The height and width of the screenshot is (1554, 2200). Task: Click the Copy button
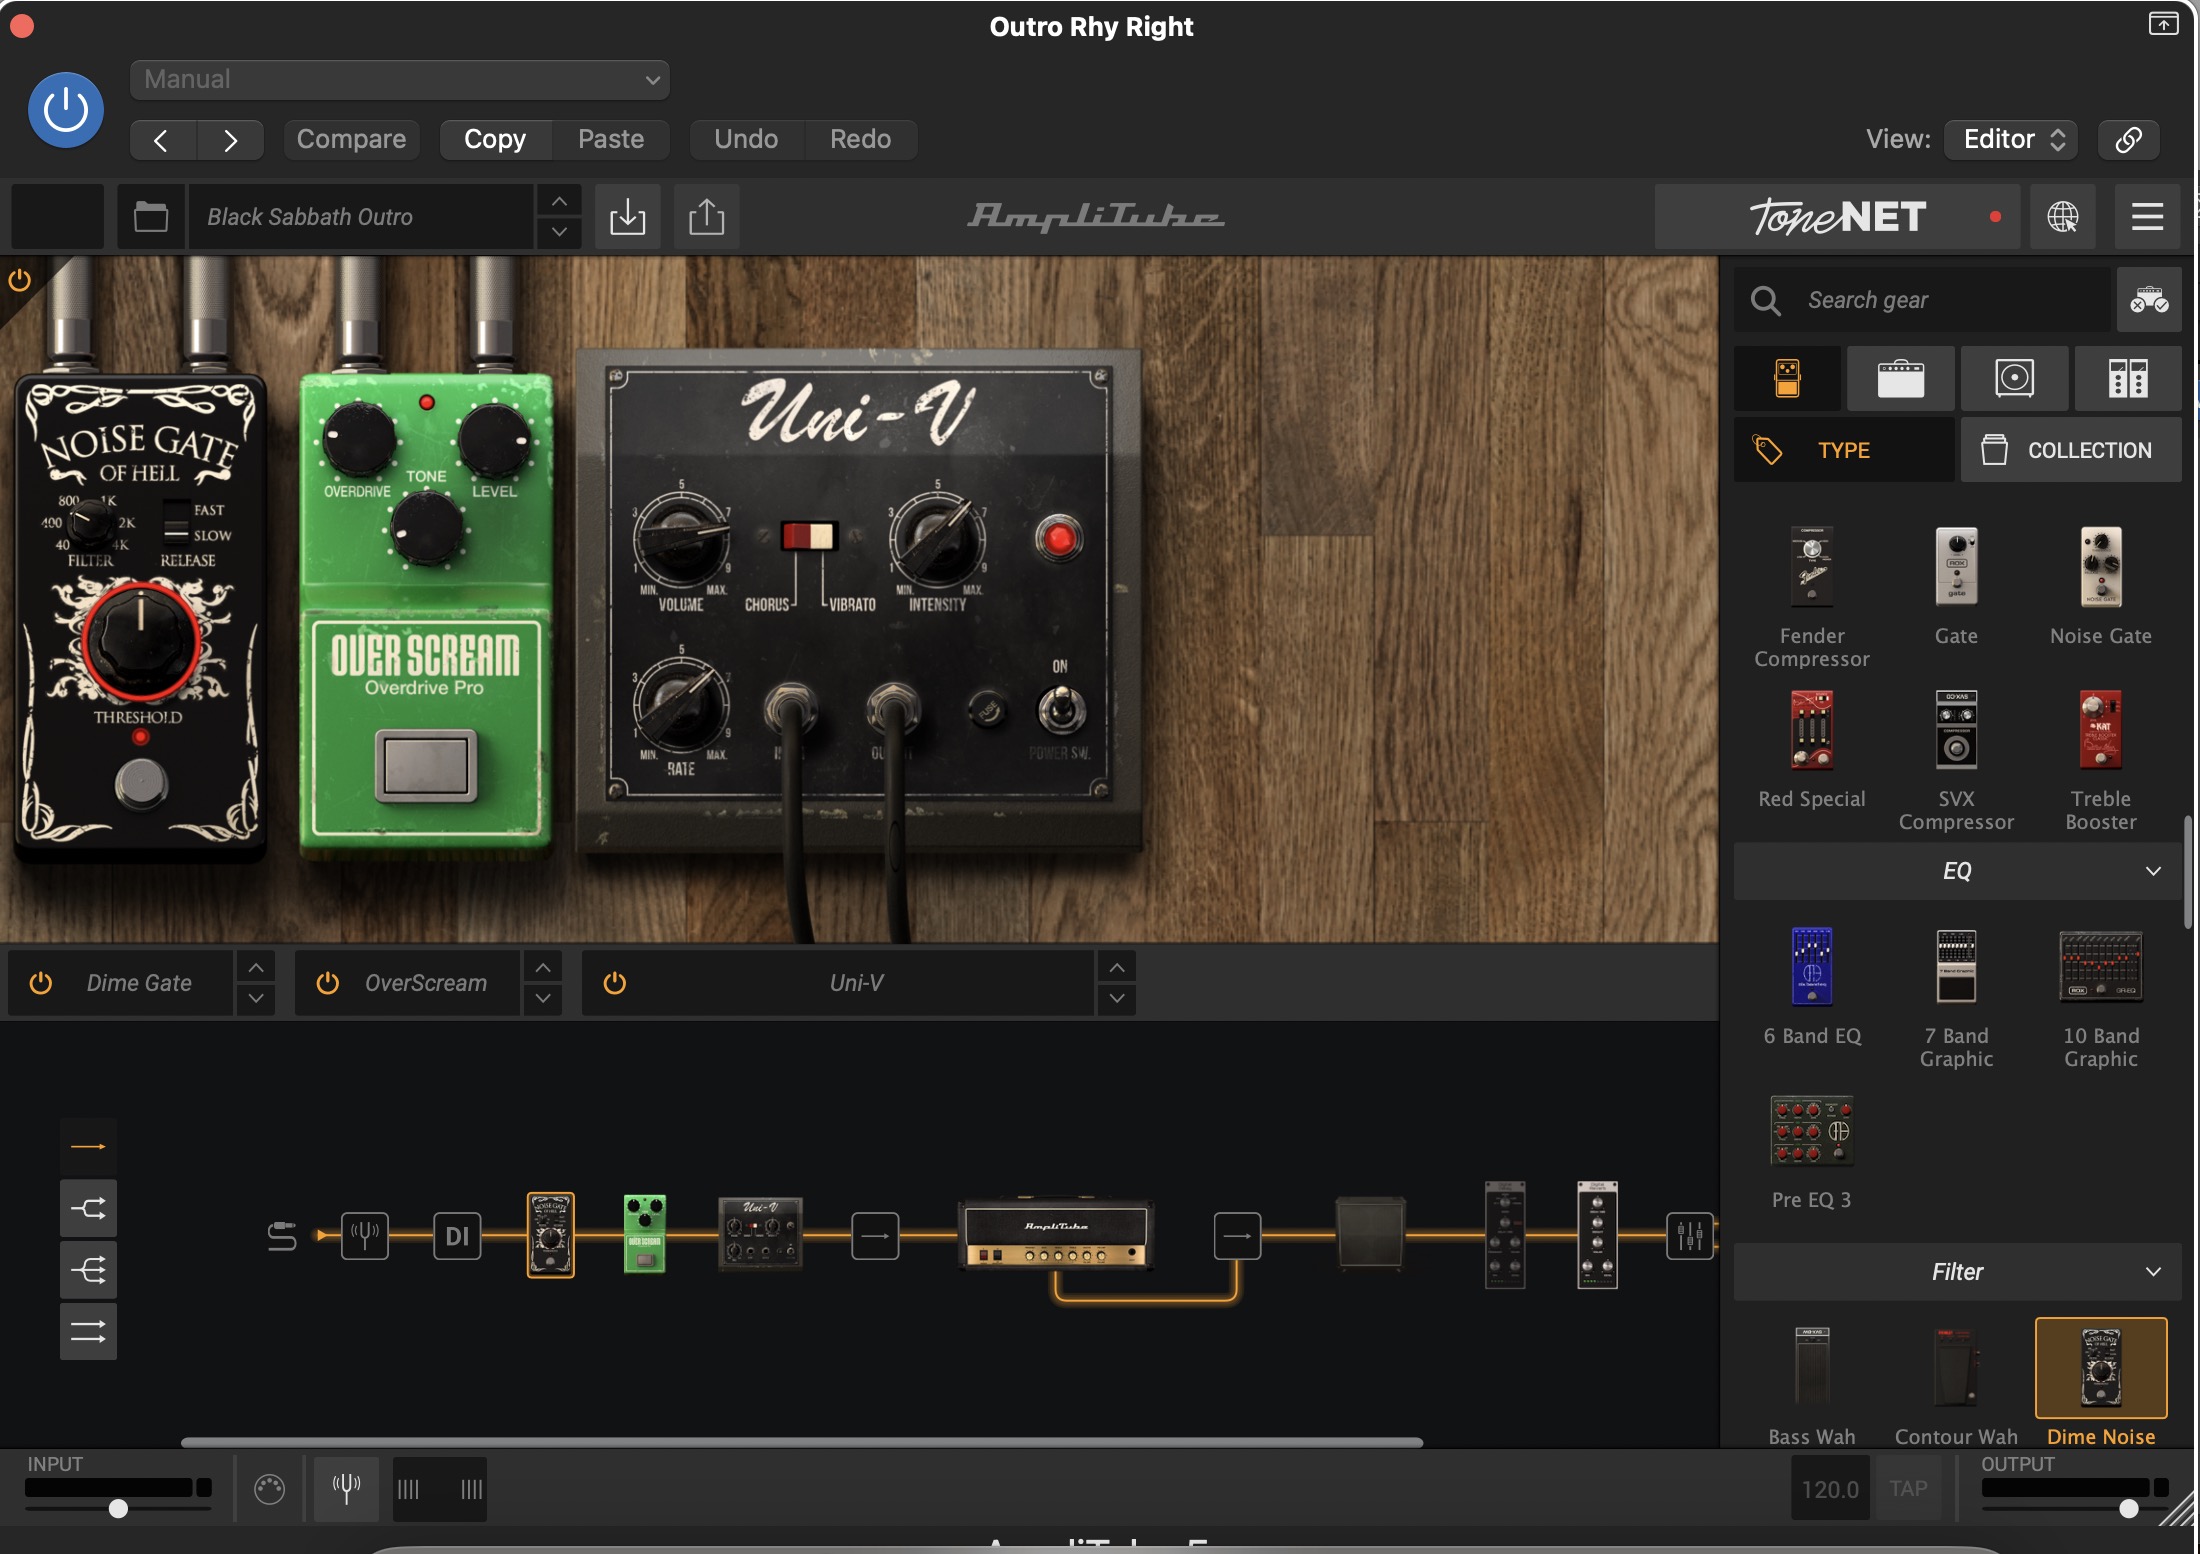point(495,139)
